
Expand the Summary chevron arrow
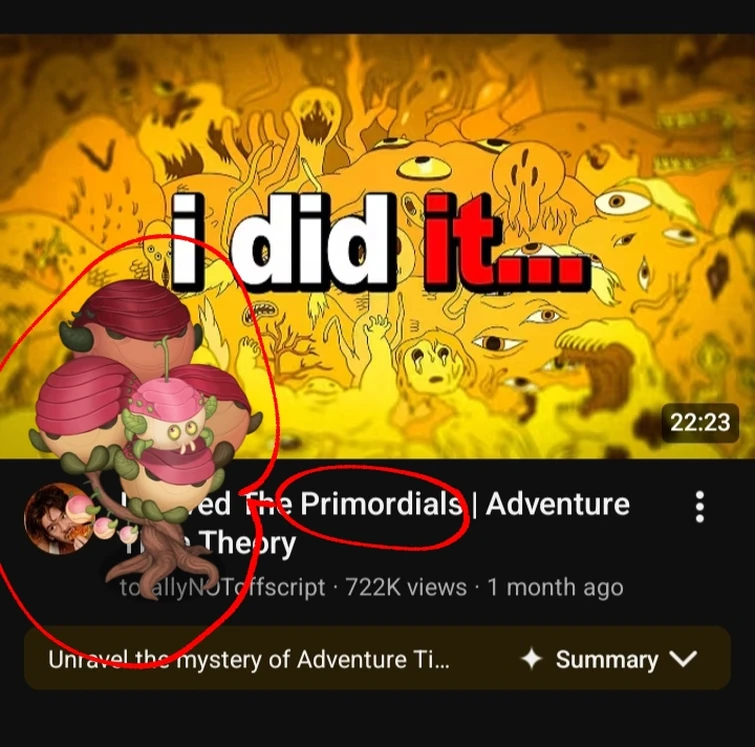tap(683, 658)
